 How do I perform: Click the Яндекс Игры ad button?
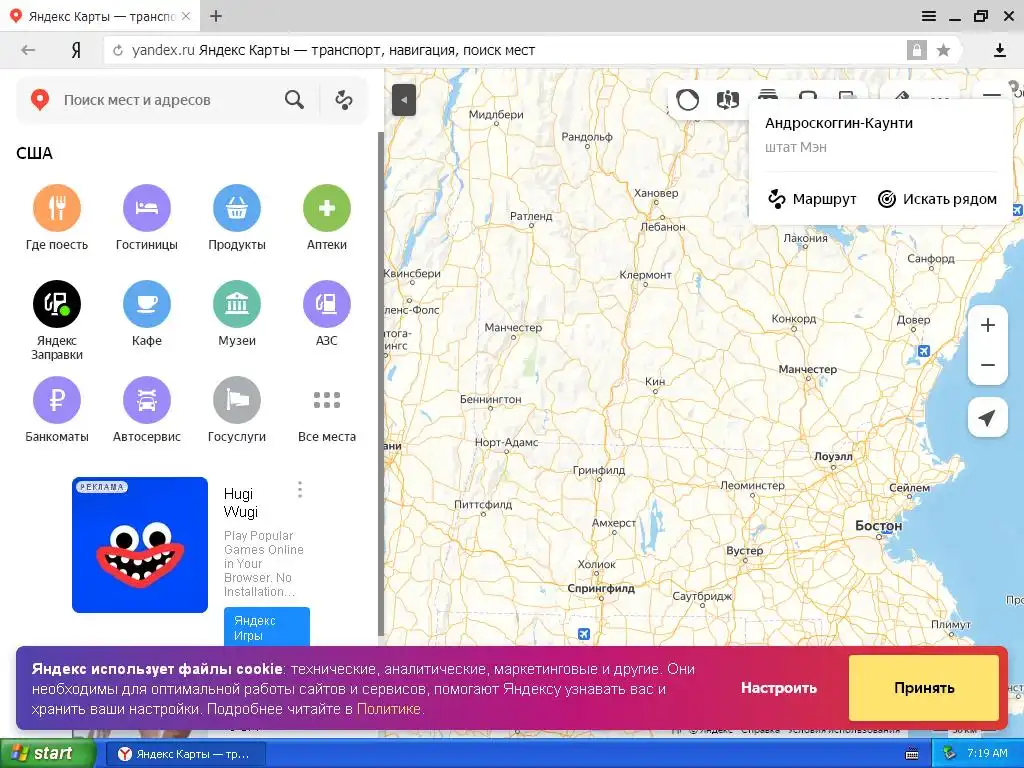(266, 627)
